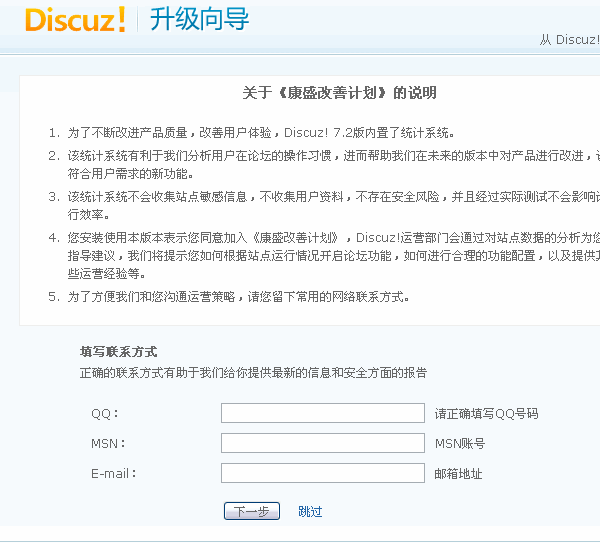Screen dimensions: 600x543
Task: Focus the QQ input field
Action: (x=323, y=413)
